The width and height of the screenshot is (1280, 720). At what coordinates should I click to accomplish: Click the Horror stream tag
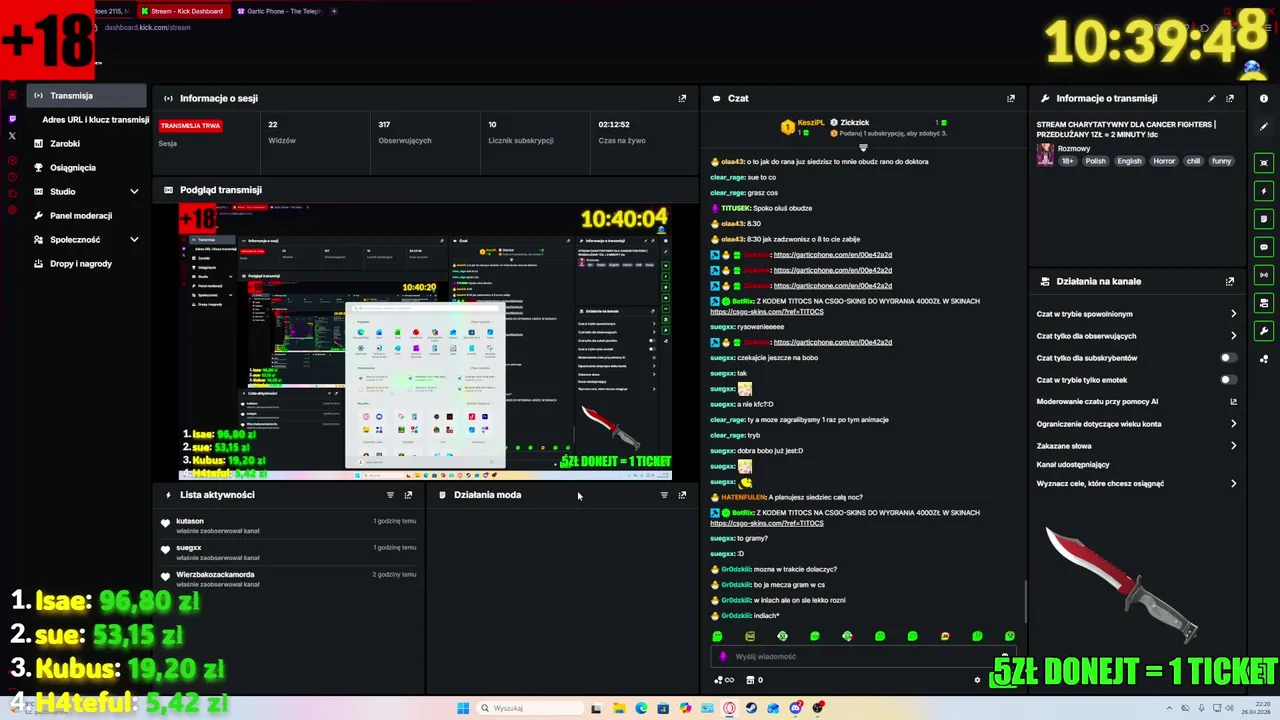point(1164,161)
